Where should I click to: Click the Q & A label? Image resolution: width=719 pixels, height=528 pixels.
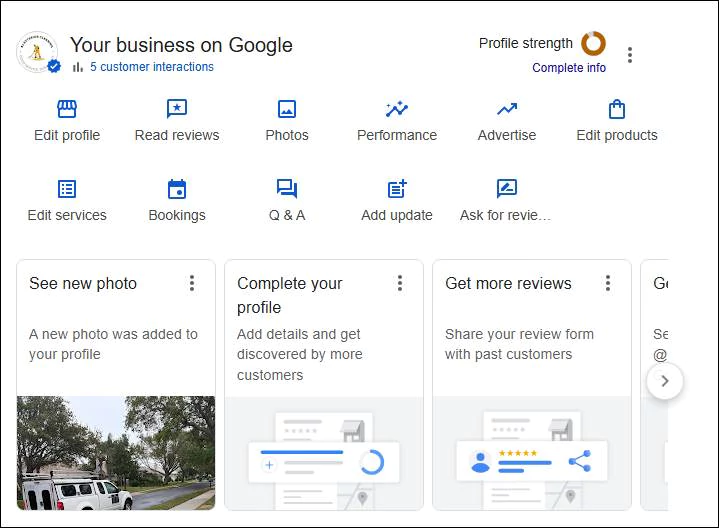pyautogui.click(x=287, y=215)
